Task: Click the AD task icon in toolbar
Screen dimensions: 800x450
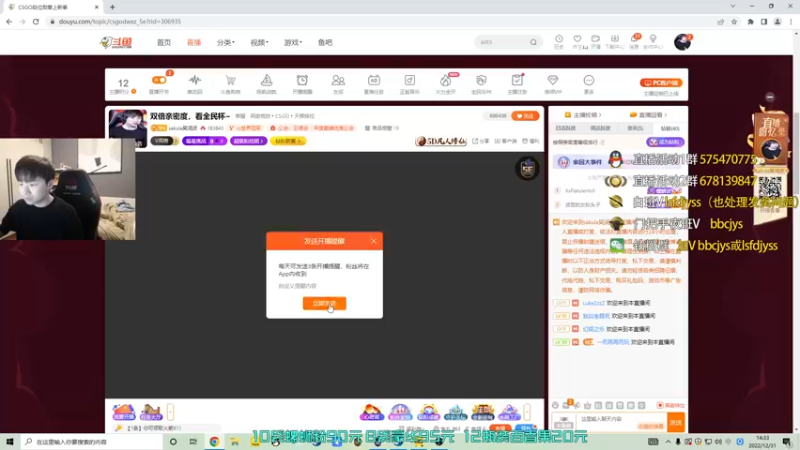Action: click(373, 80)
